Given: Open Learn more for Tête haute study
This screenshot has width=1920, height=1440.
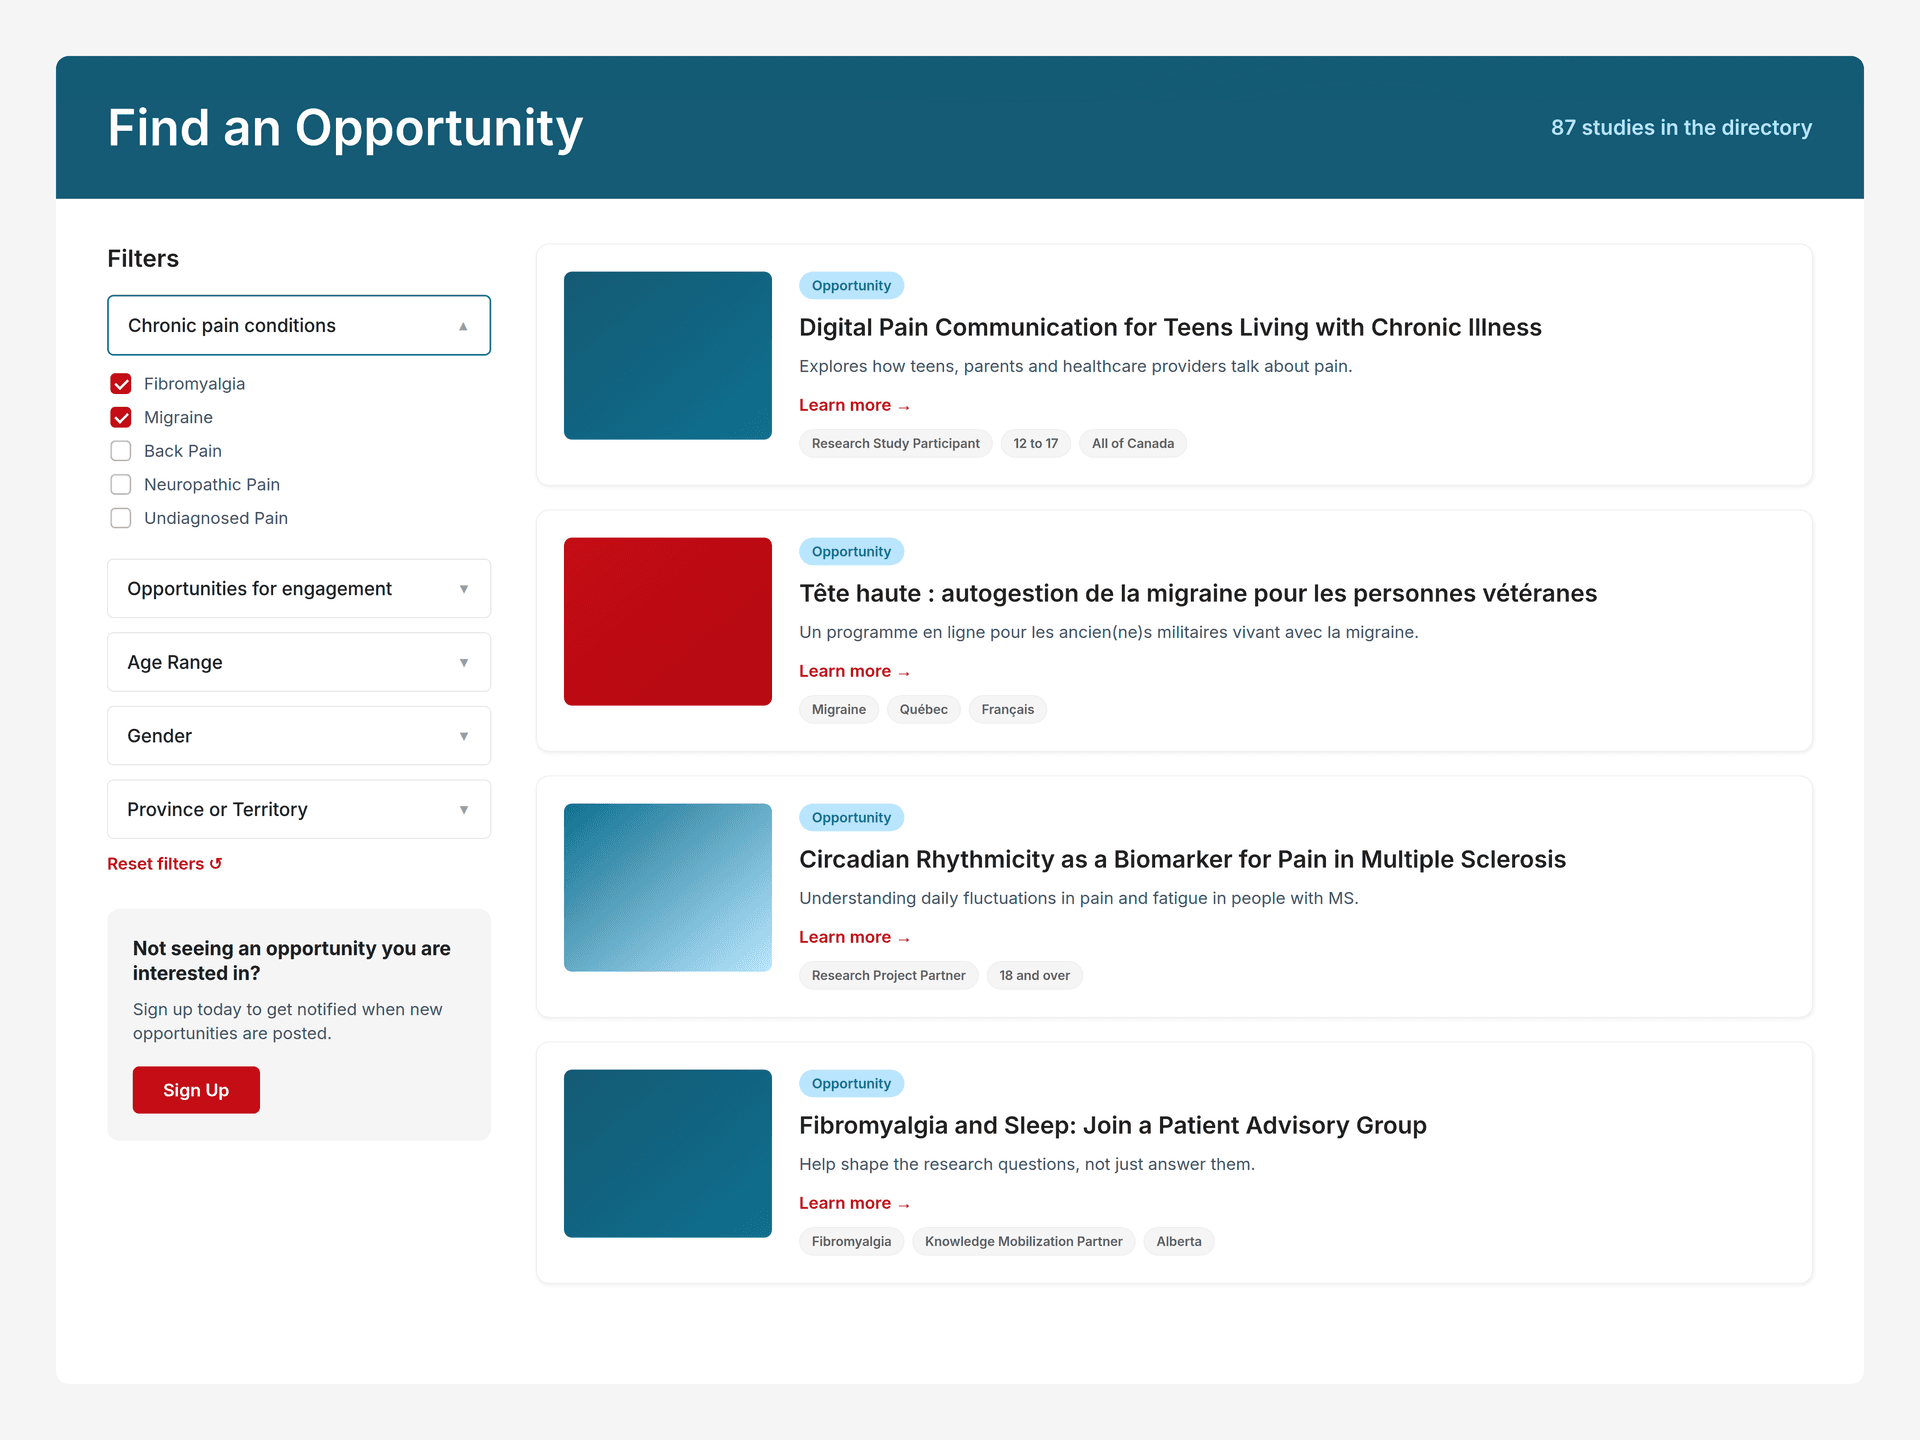Looking at the screenshot, I should tap(854, 671).
